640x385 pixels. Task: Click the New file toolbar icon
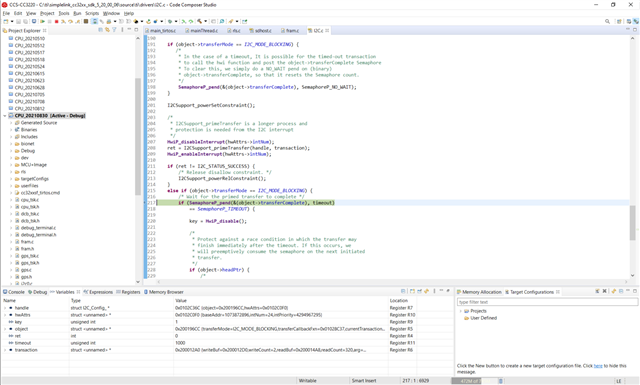(6, 21)
